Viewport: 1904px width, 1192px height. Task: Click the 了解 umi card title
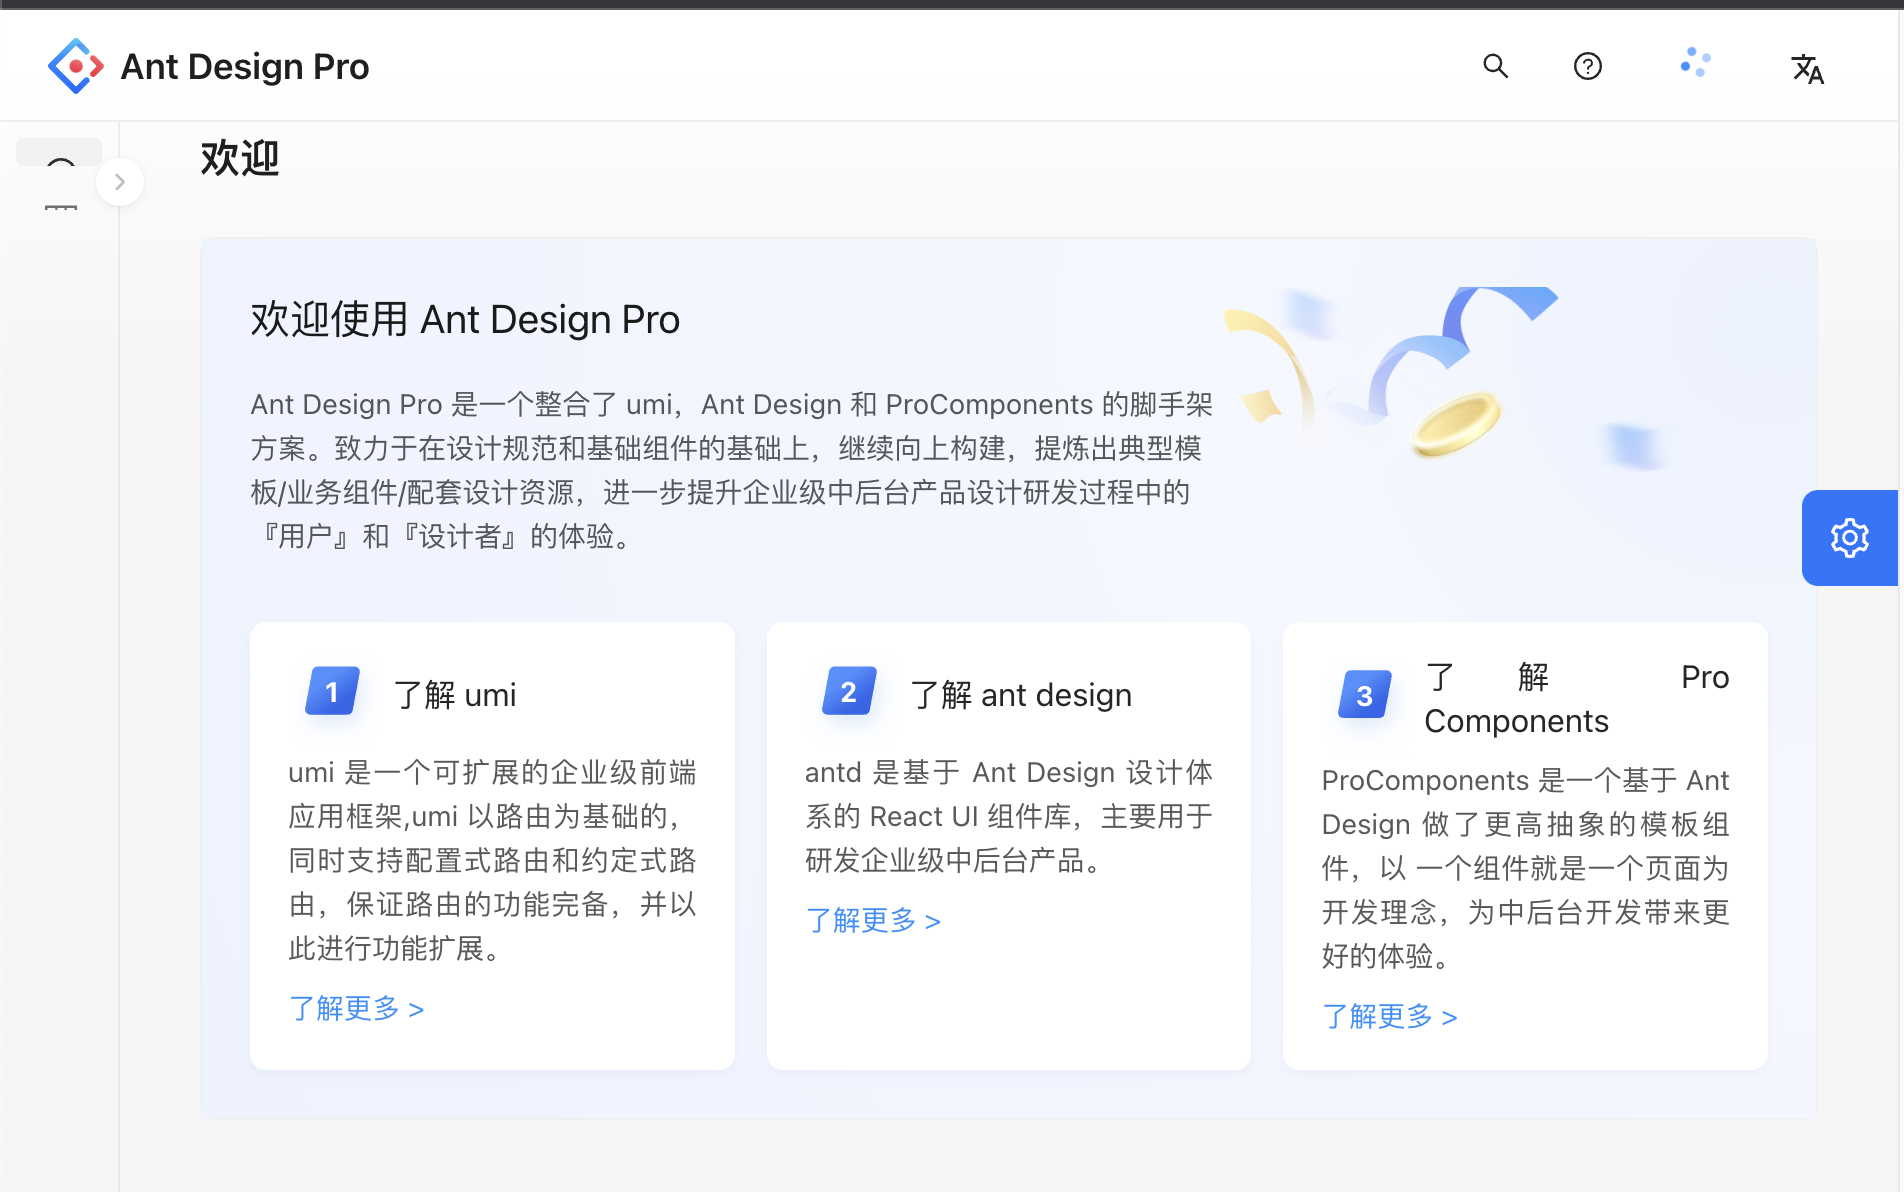(x=455, y=695)
